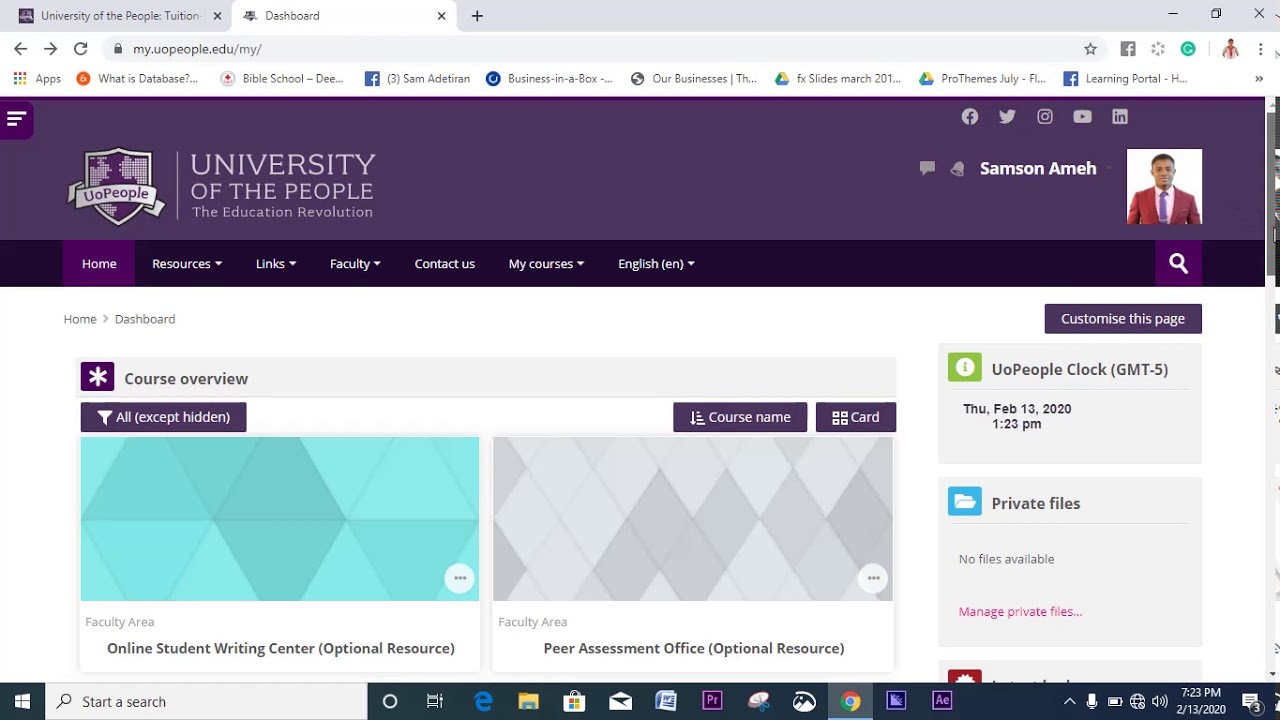Open the UoPeople YouTube icon

tap(1082, 117)
